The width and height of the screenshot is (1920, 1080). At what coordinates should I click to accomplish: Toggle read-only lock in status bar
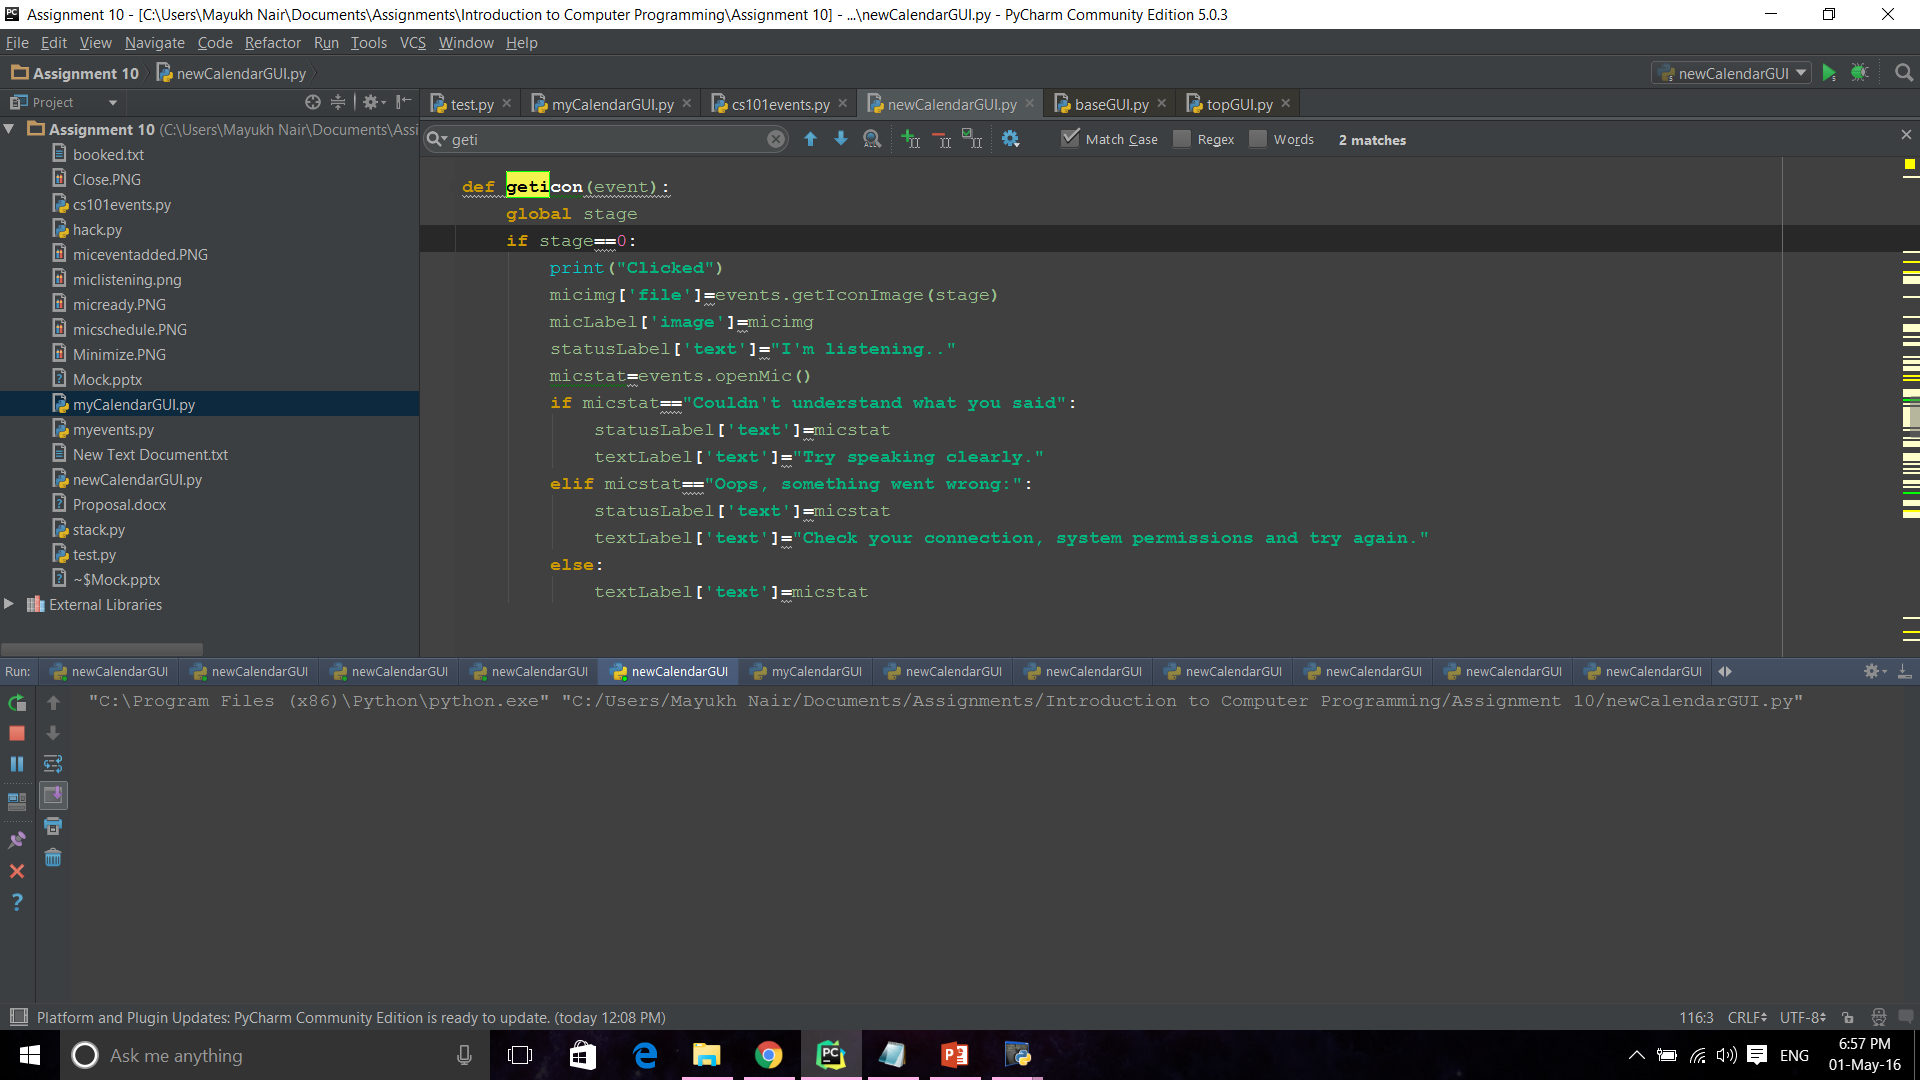[x=1848, y=1017]
